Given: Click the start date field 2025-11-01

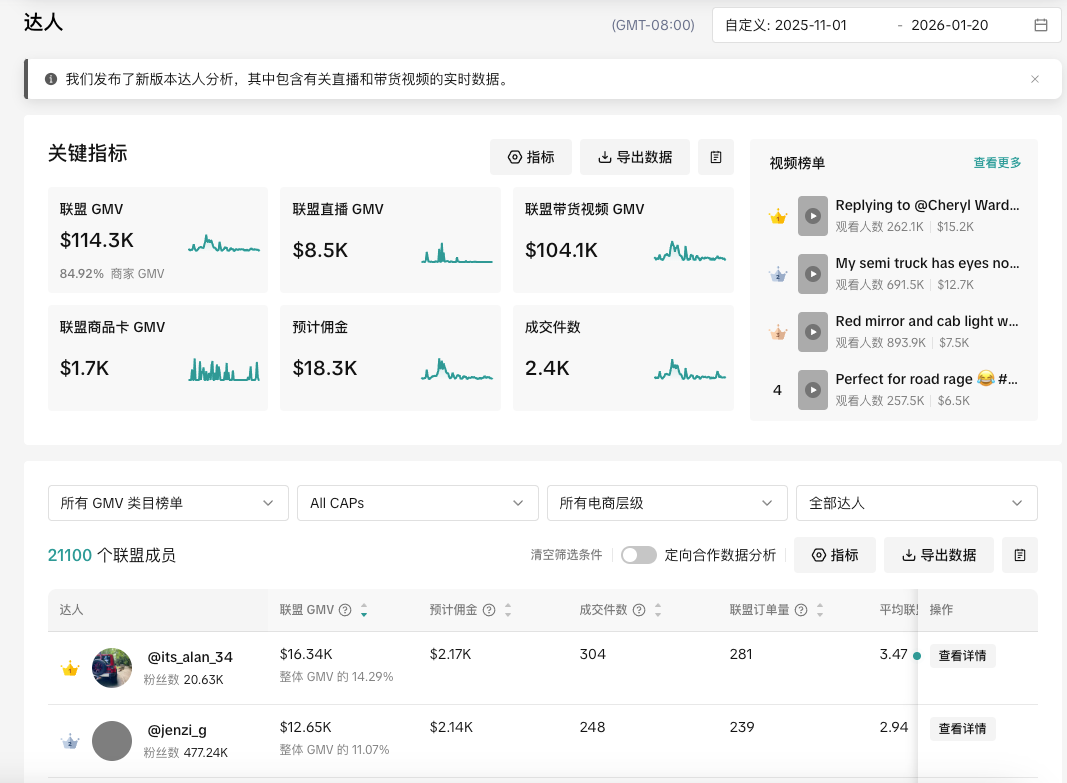Looking at the screenshot, I should coord(810,25).
